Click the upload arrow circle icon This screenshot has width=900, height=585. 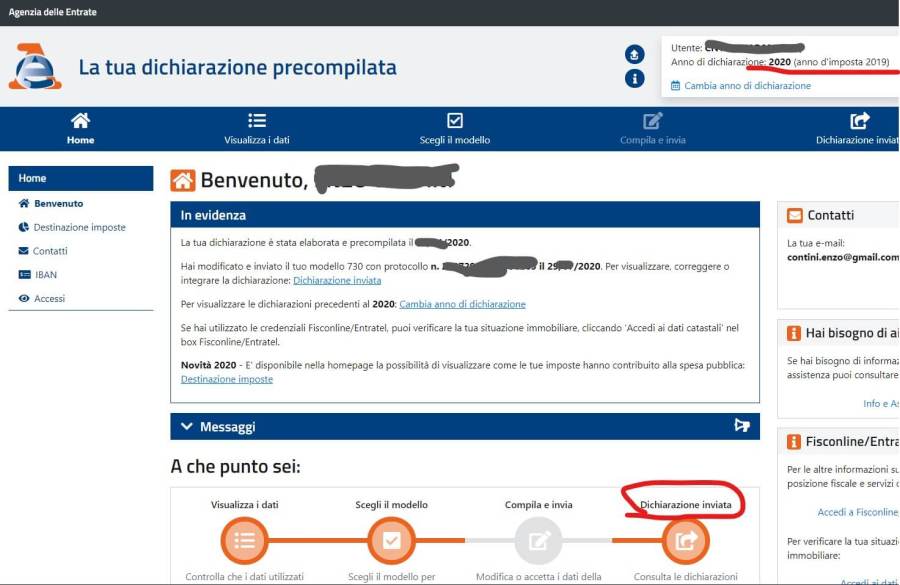point(634,55)
